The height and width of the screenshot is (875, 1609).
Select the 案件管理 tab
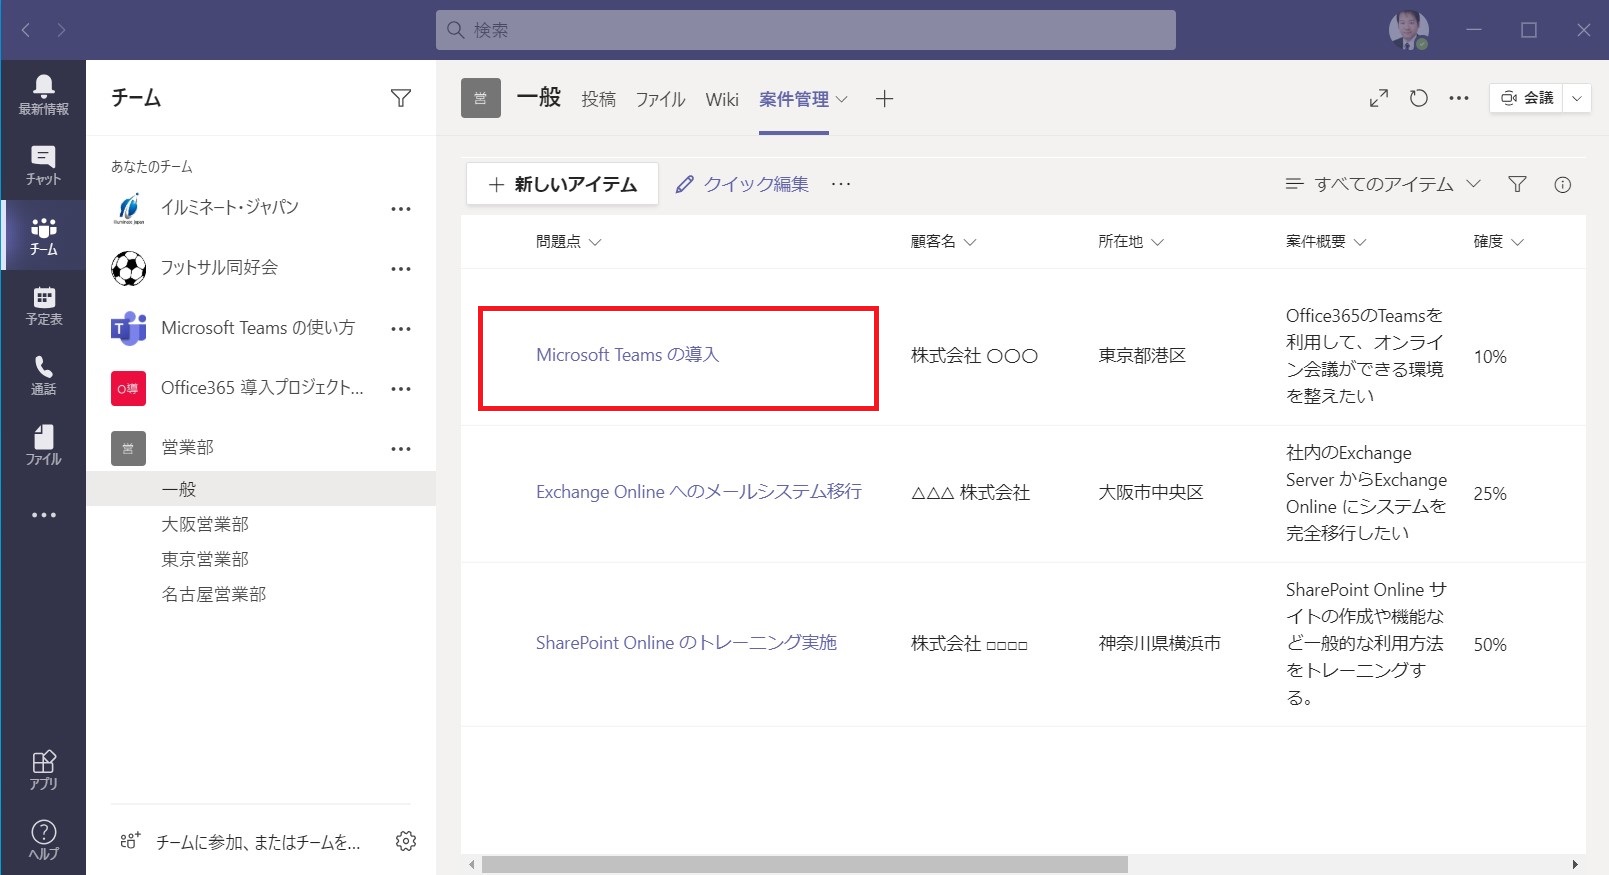pyautogui.click(x=794, y=99)
